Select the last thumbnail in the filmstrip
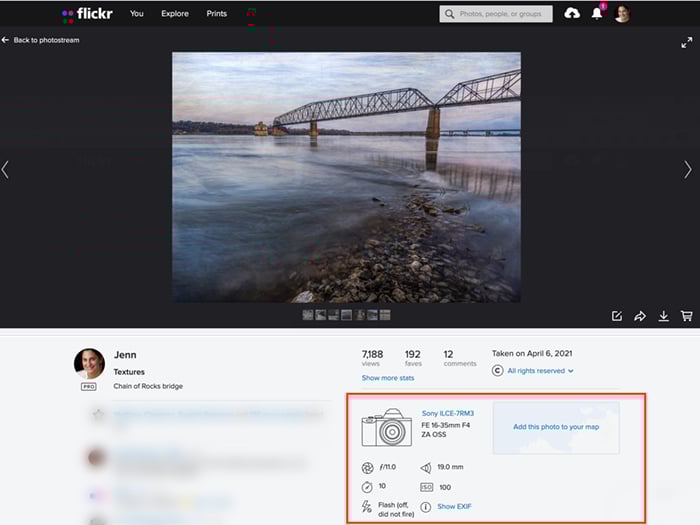The image size is (700, 525). pos(385,315)
